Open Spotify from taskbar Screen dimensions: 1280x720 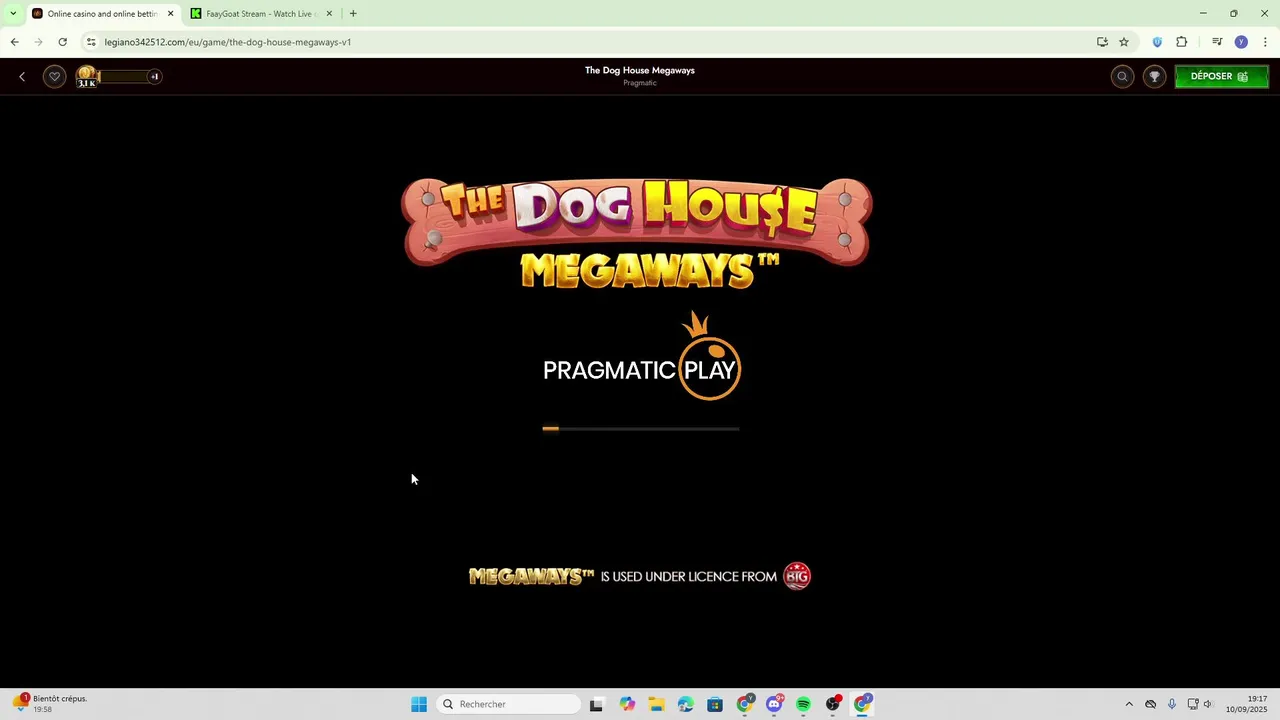(x=804, y=704)
